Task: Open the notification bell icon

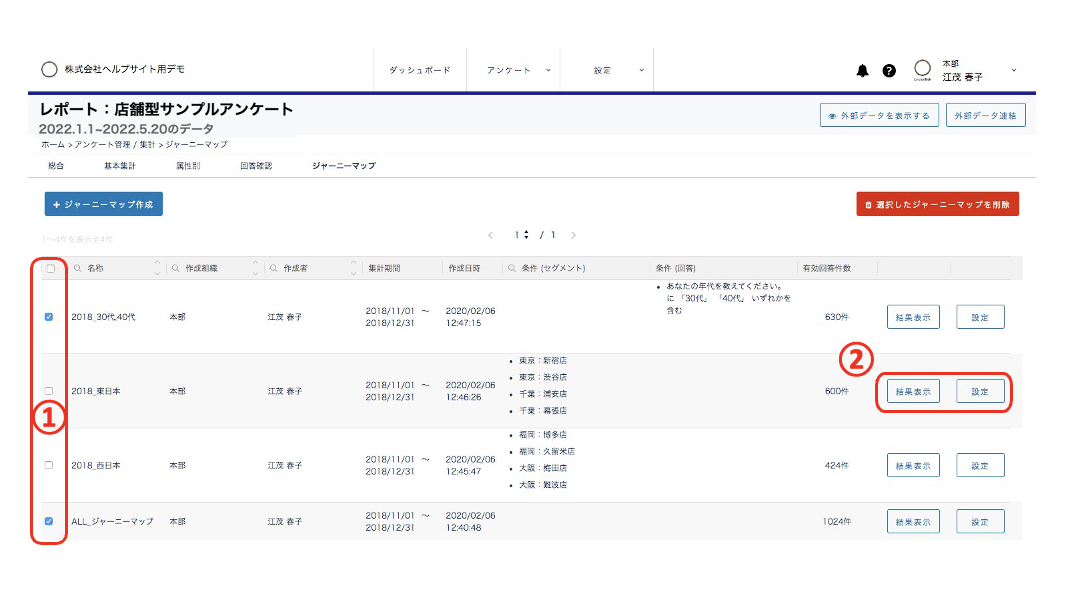Action: (x=862, y=70)
